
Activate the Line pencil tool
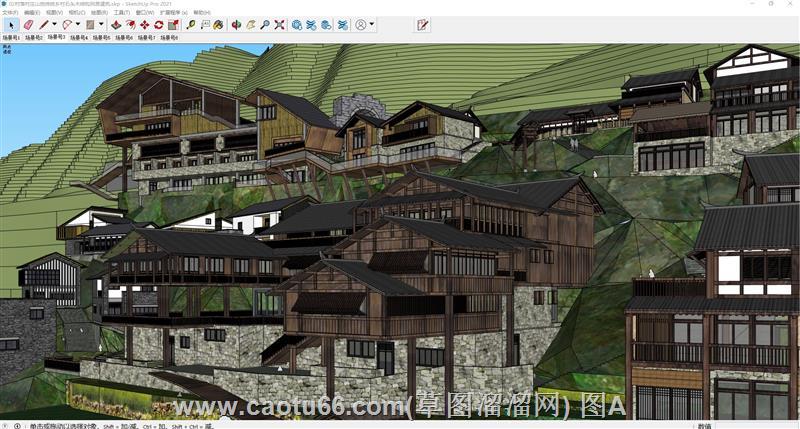coord(44,24)
